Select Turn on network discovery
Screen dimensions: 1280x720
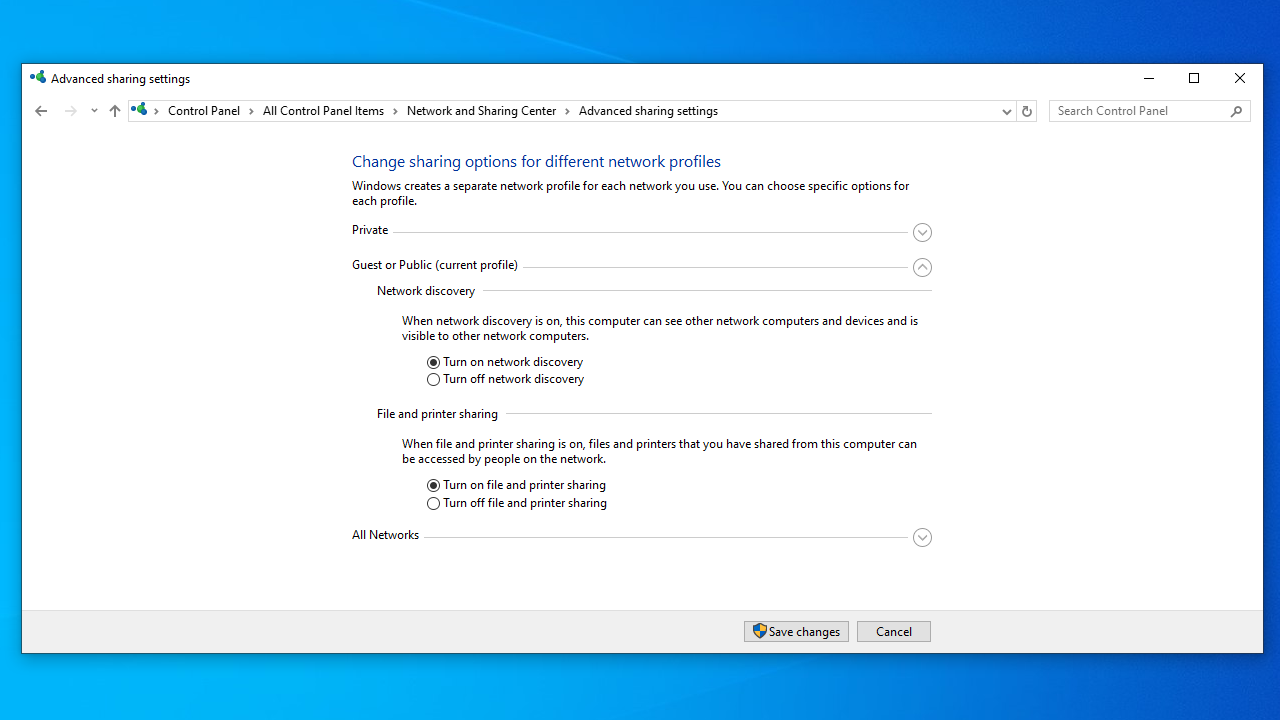coord(433,362)
